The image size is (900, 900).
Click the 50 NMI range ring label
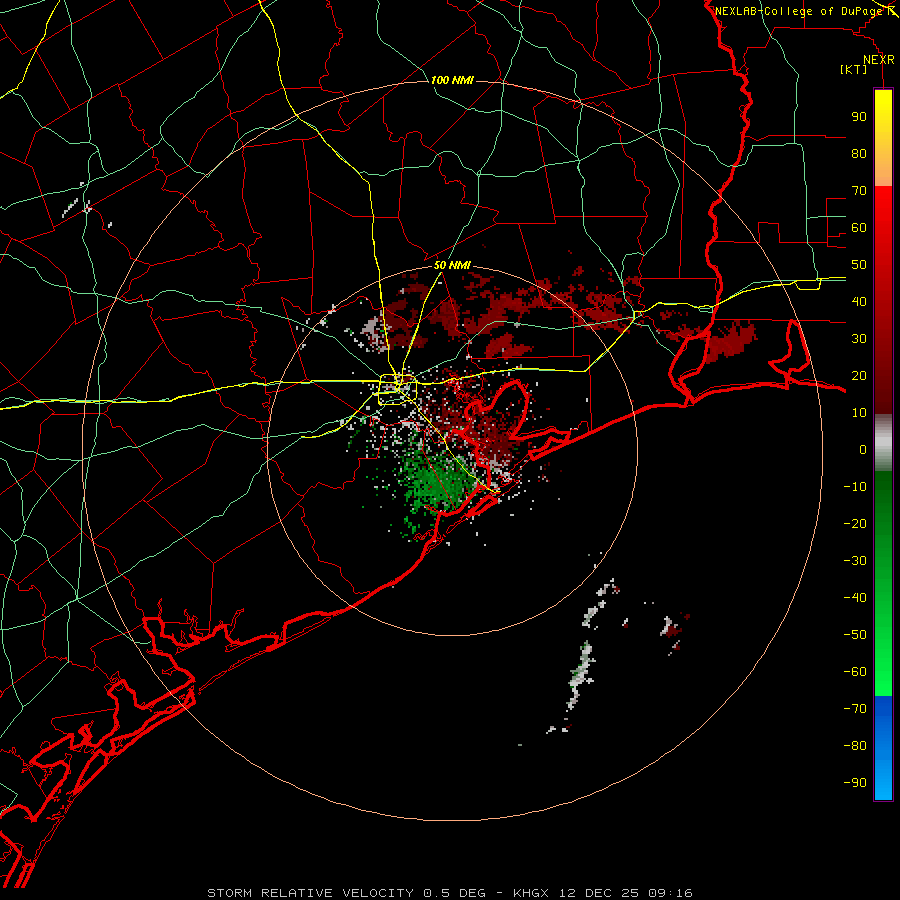[x=452, y=265]
